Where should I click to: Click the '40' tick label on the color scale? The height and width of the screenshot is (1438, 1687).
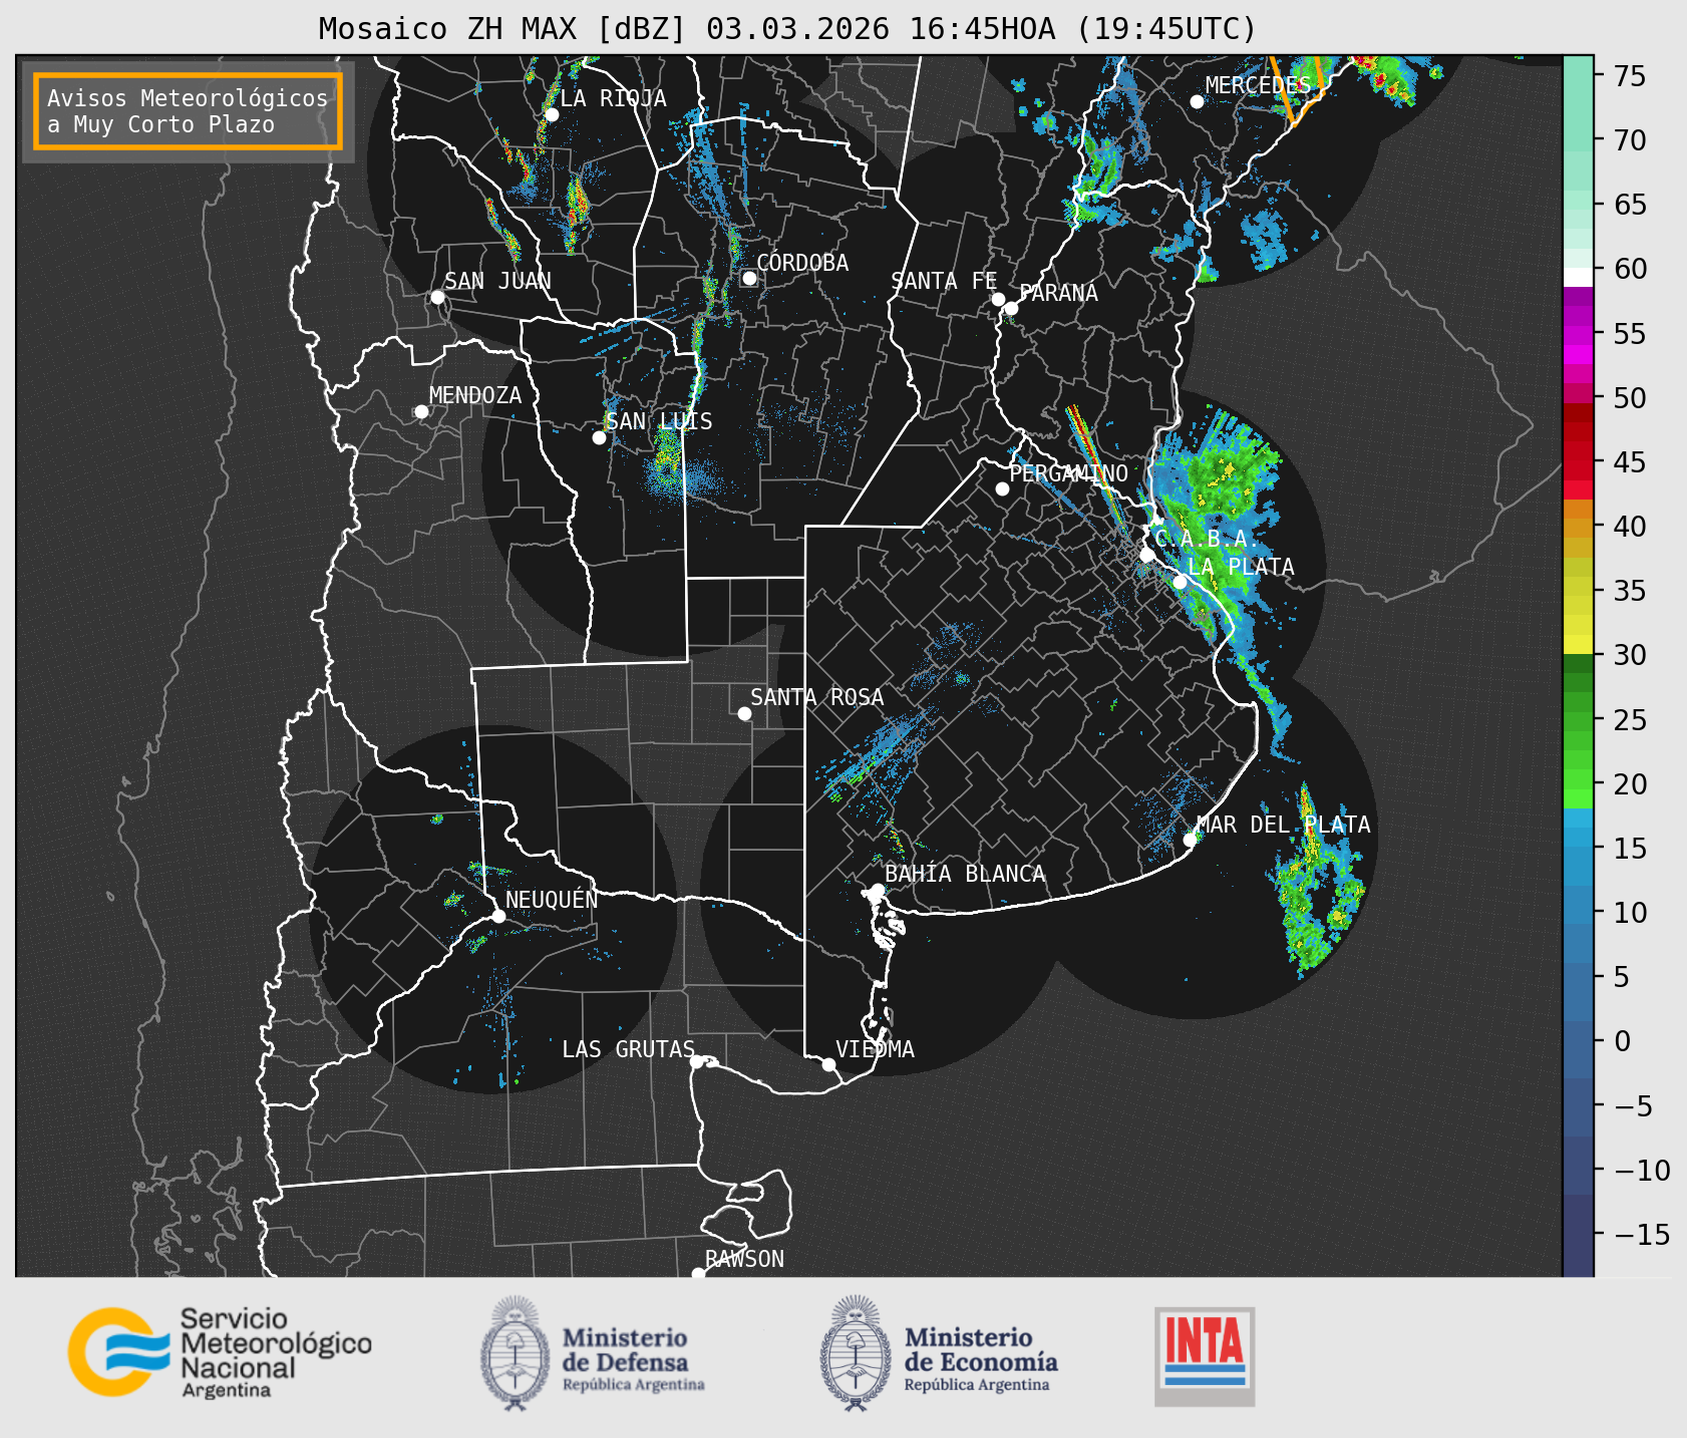pos(1631,526)
